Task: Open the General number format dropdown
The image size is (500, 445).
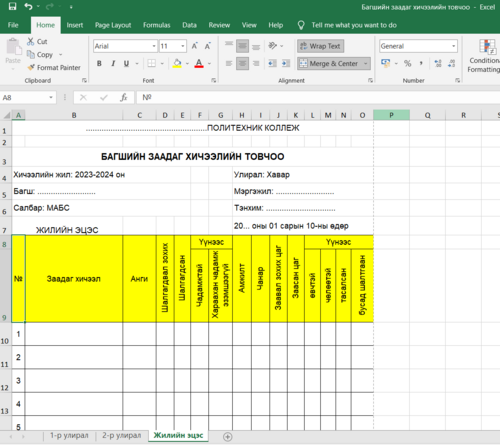Action: coord(454,46)
